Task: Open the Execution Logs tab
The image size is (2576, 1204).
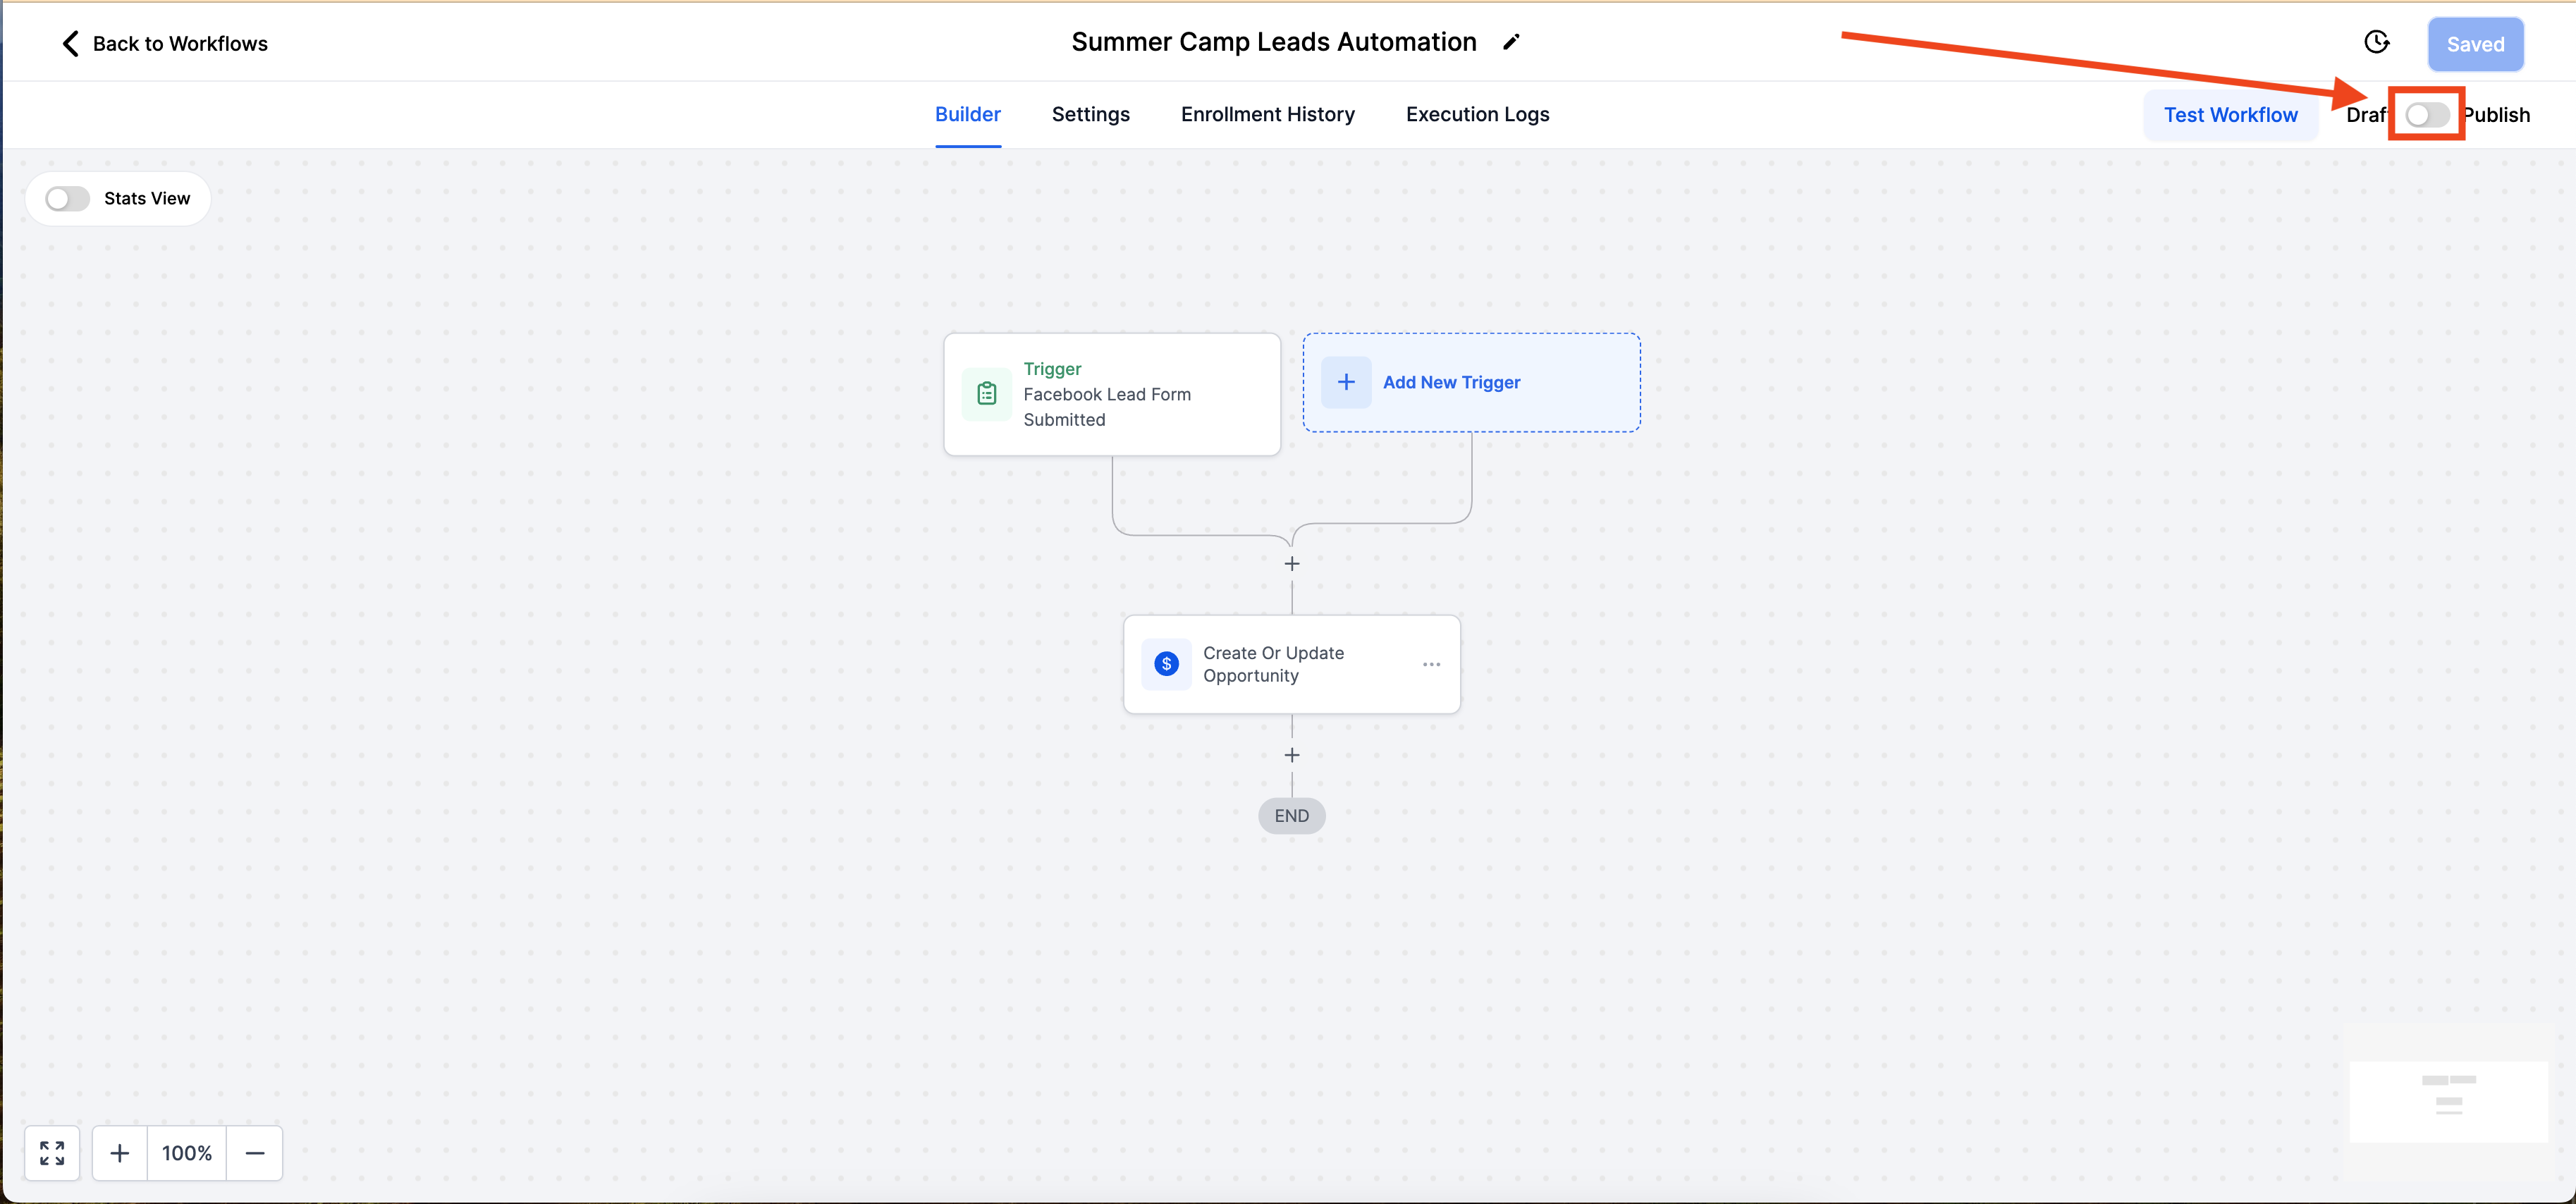Action: [x=1477, y=114]
